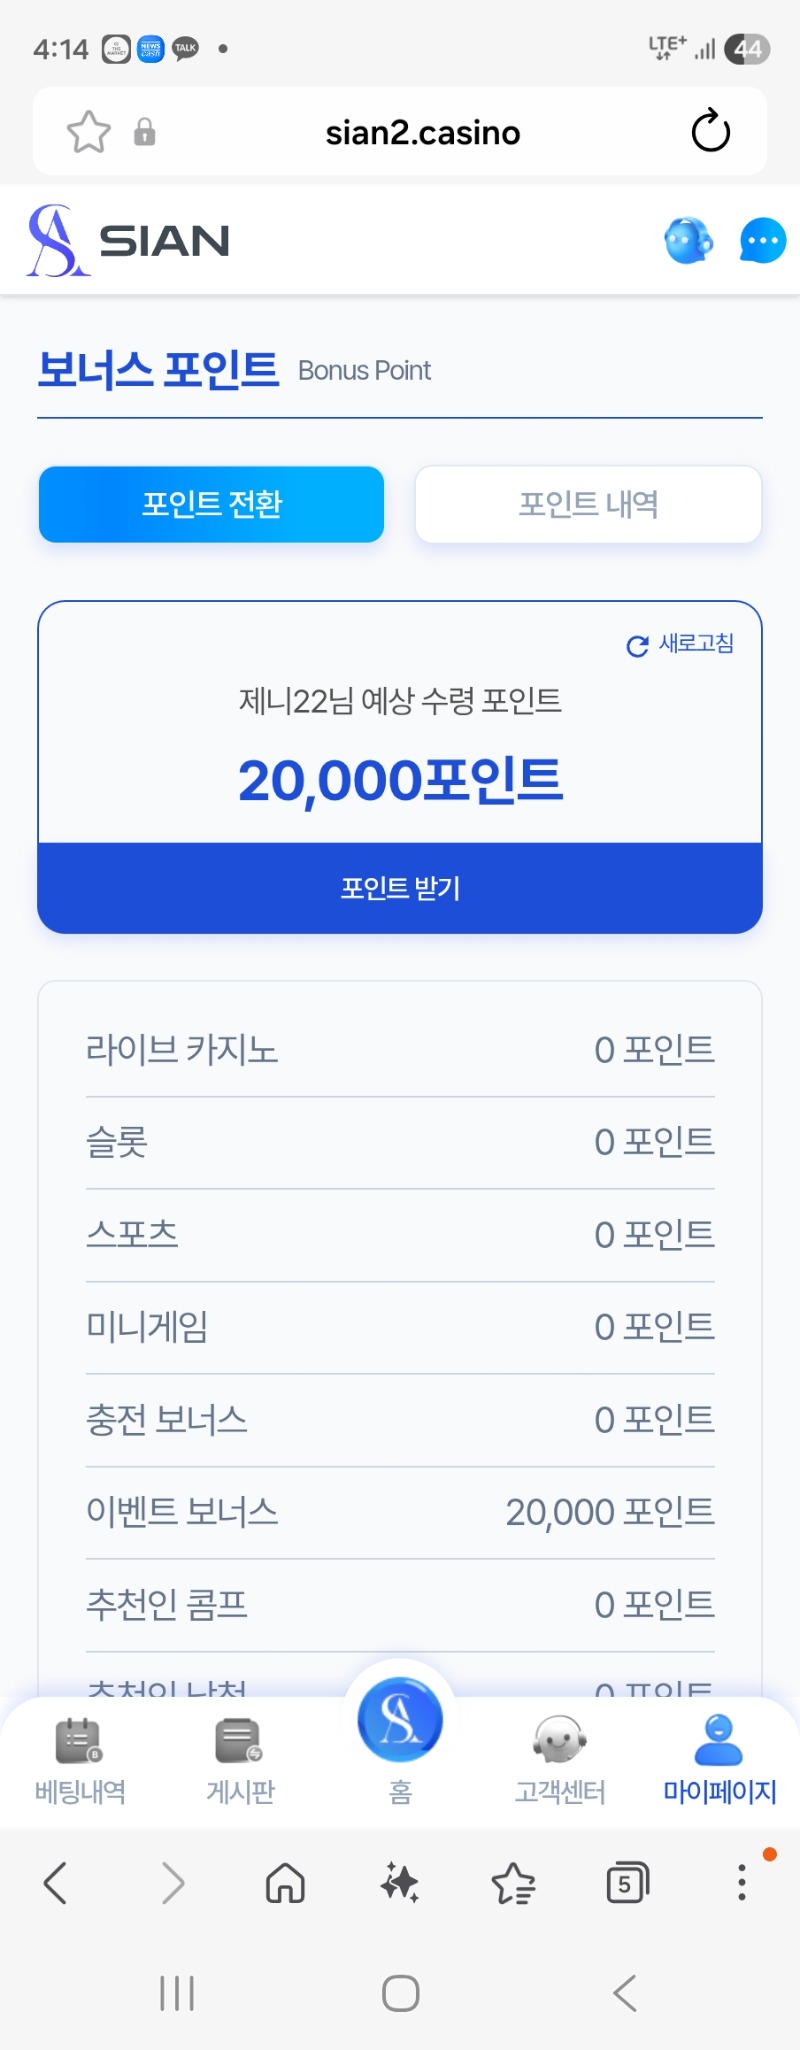Switch to 포인트 전환 tab
The width and height of the screenshot is (800, 2050).
[x=211, y=504]
